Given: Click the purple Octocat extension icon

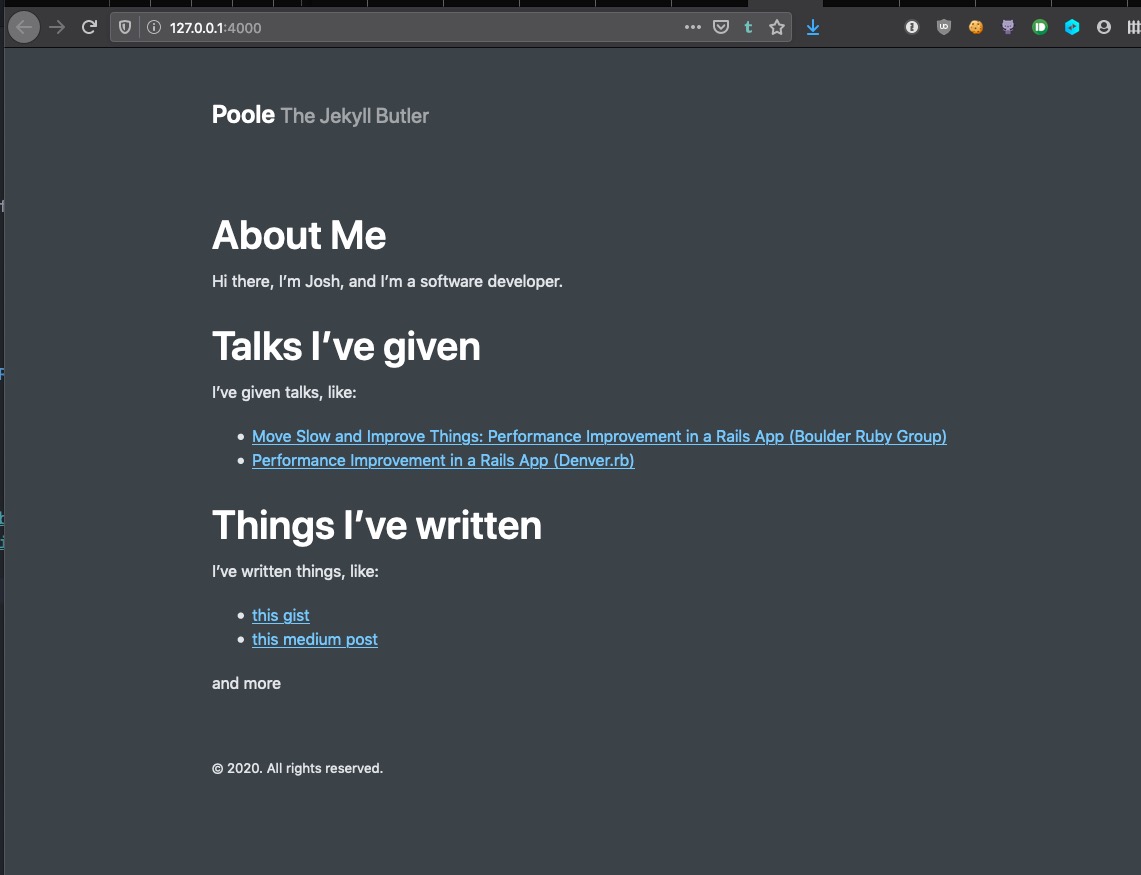Looking at the screenshot, I should coord(1008,28).
